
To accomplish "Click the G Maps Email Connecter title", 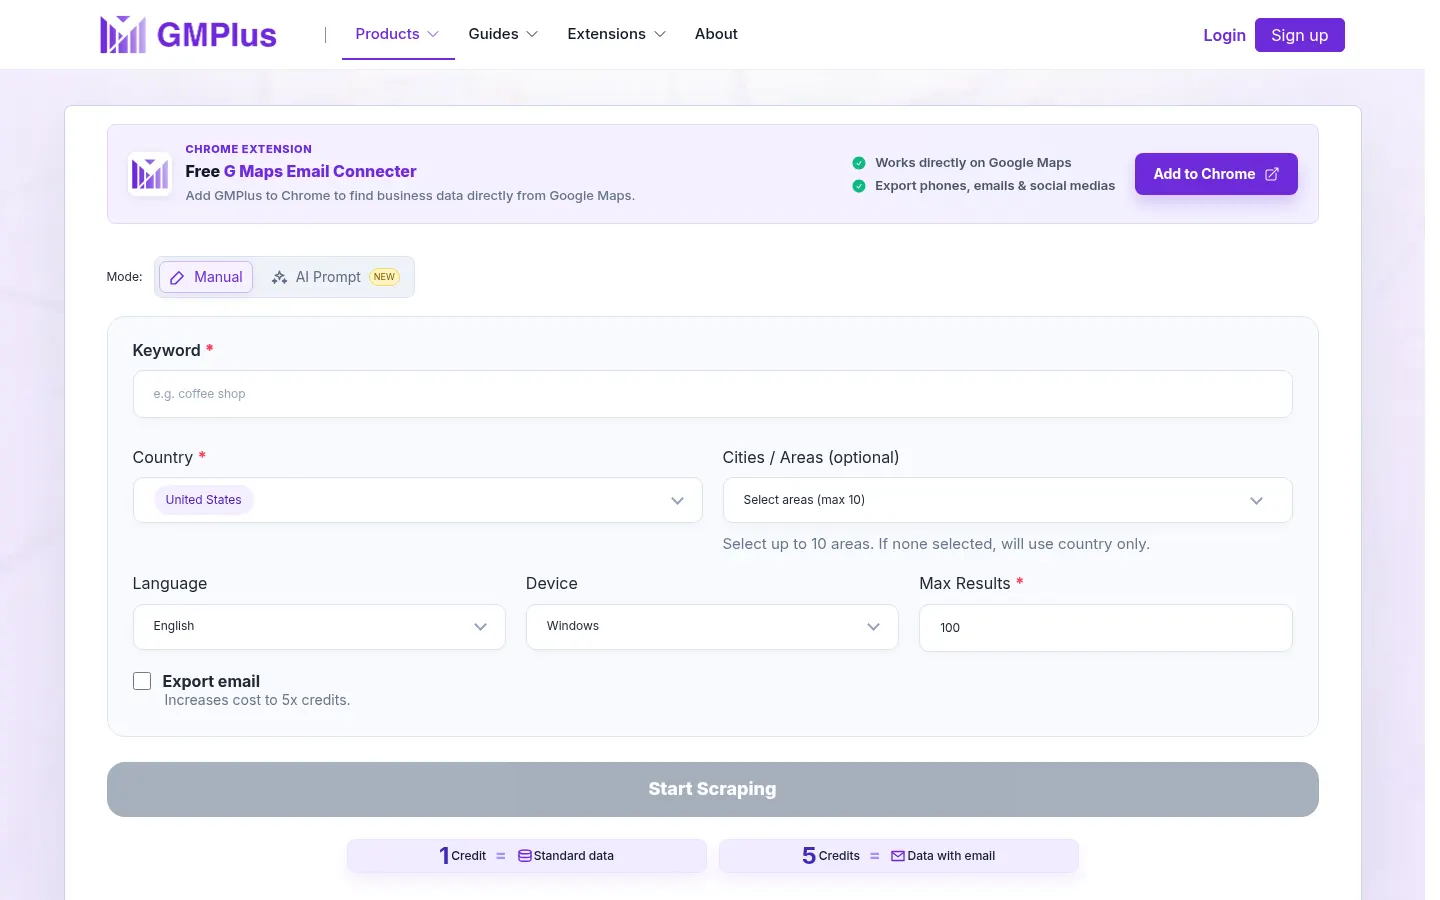I will coord(320,172).
